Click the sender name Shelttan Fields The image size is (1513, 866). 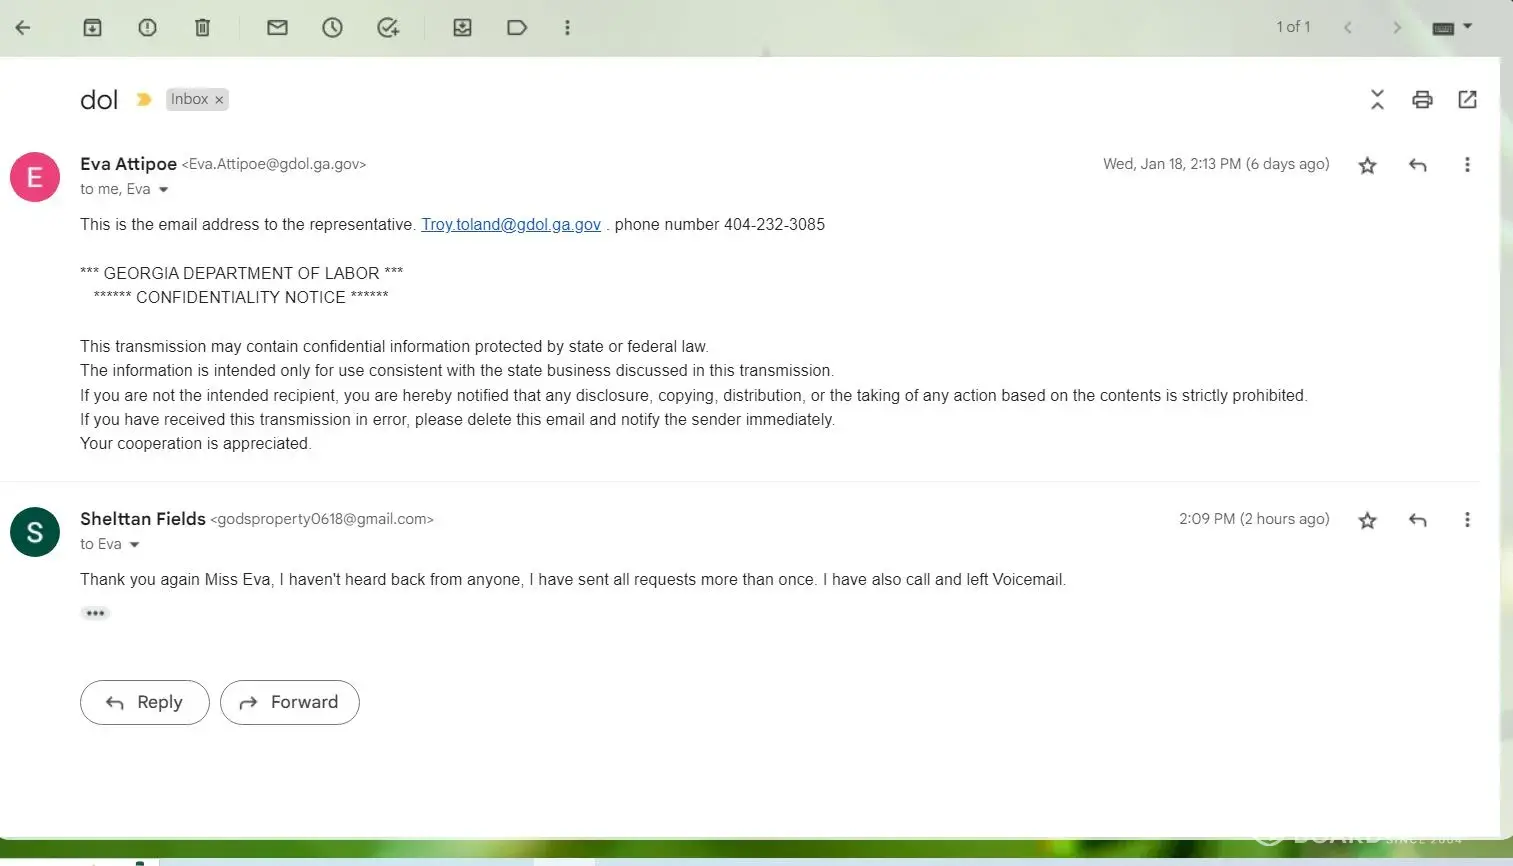coord(143,519)
